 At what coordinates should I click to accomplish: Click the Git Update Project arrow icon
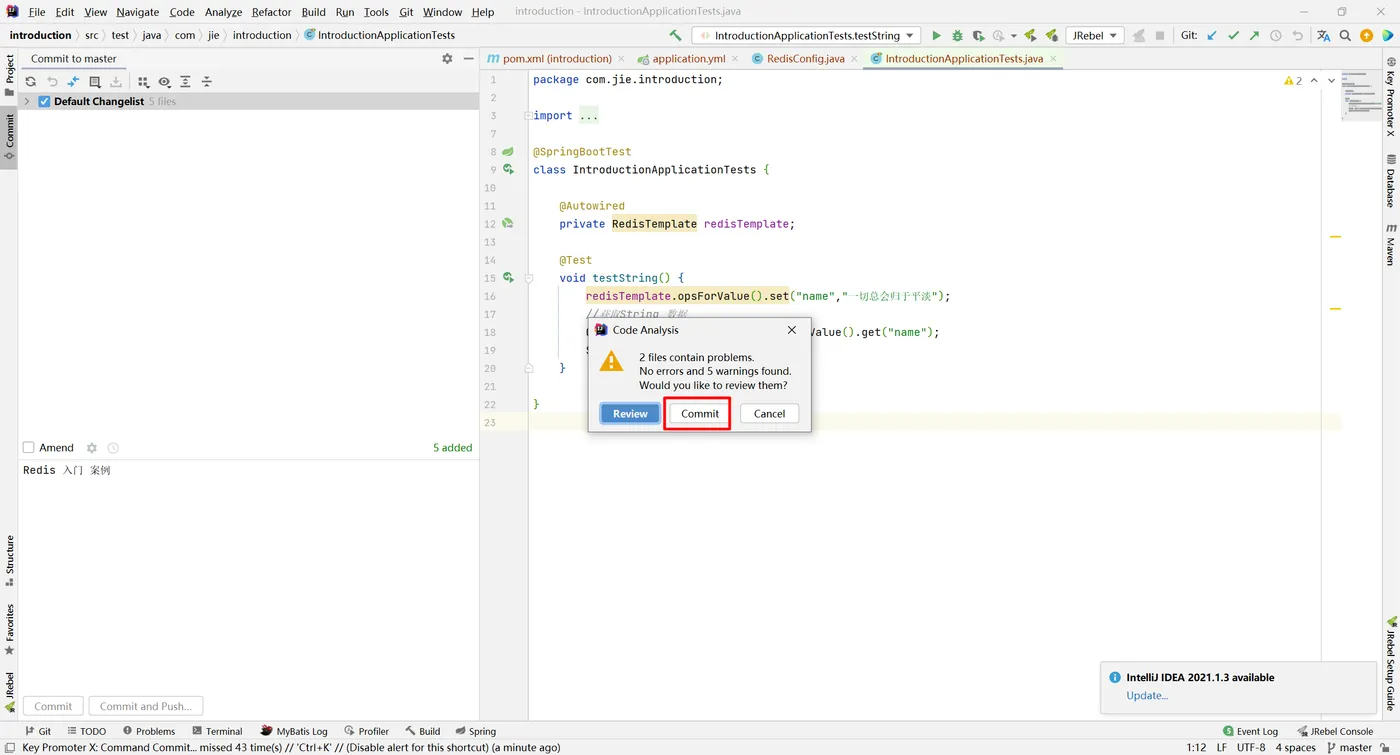point(1212,35)
